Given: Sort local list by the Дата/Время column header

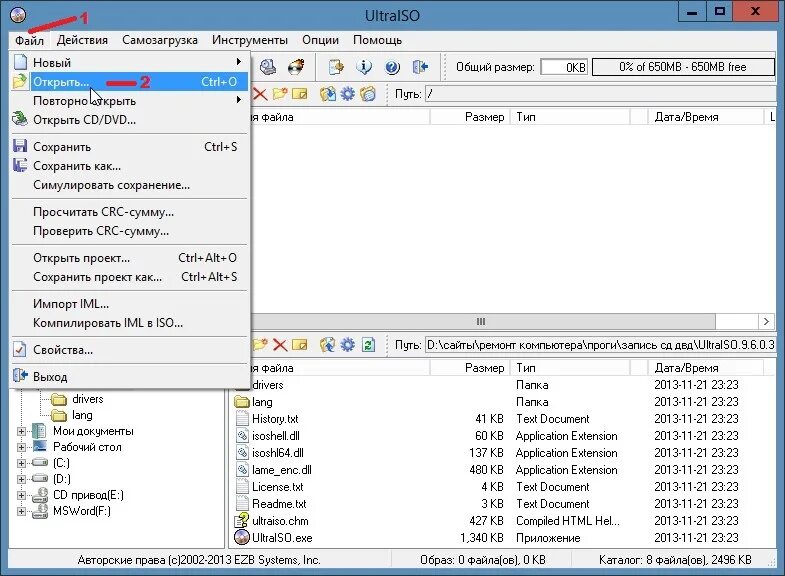Looking at the screenshot, I should [x=705, y=368].
